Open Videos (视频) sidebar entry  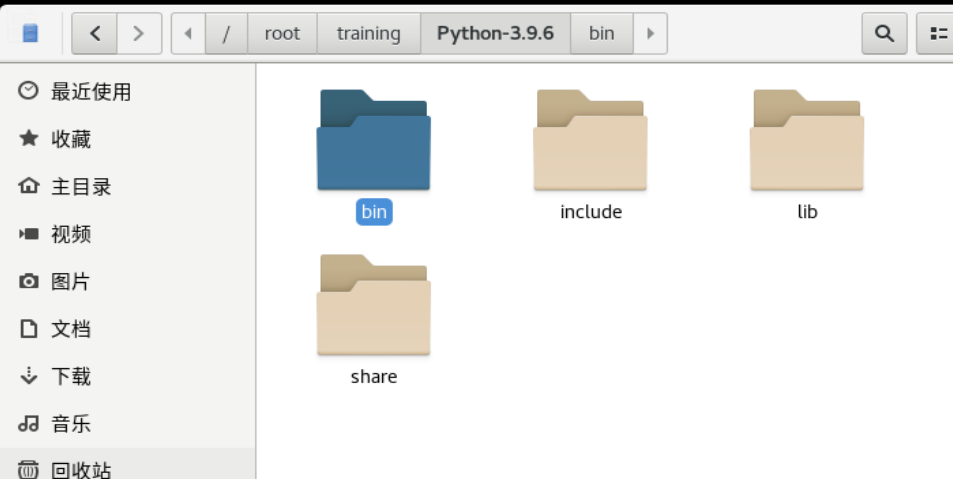[x=70, y=234]
